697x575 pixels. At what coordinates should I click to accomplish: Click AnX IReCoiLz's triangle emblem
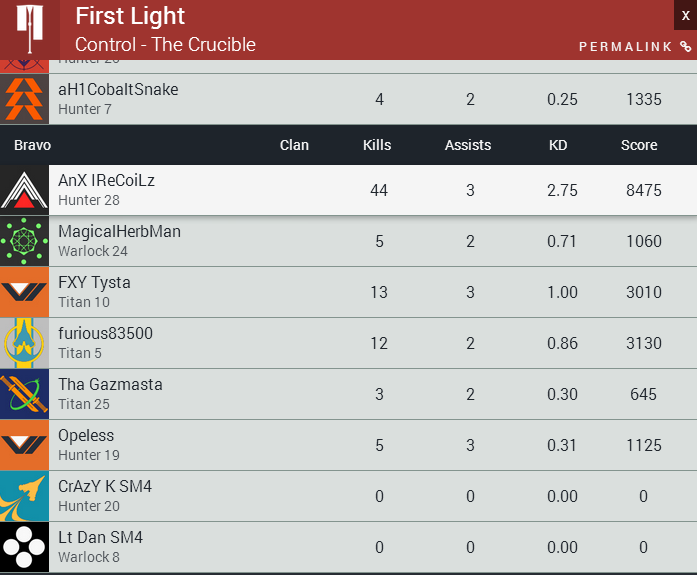24,190
